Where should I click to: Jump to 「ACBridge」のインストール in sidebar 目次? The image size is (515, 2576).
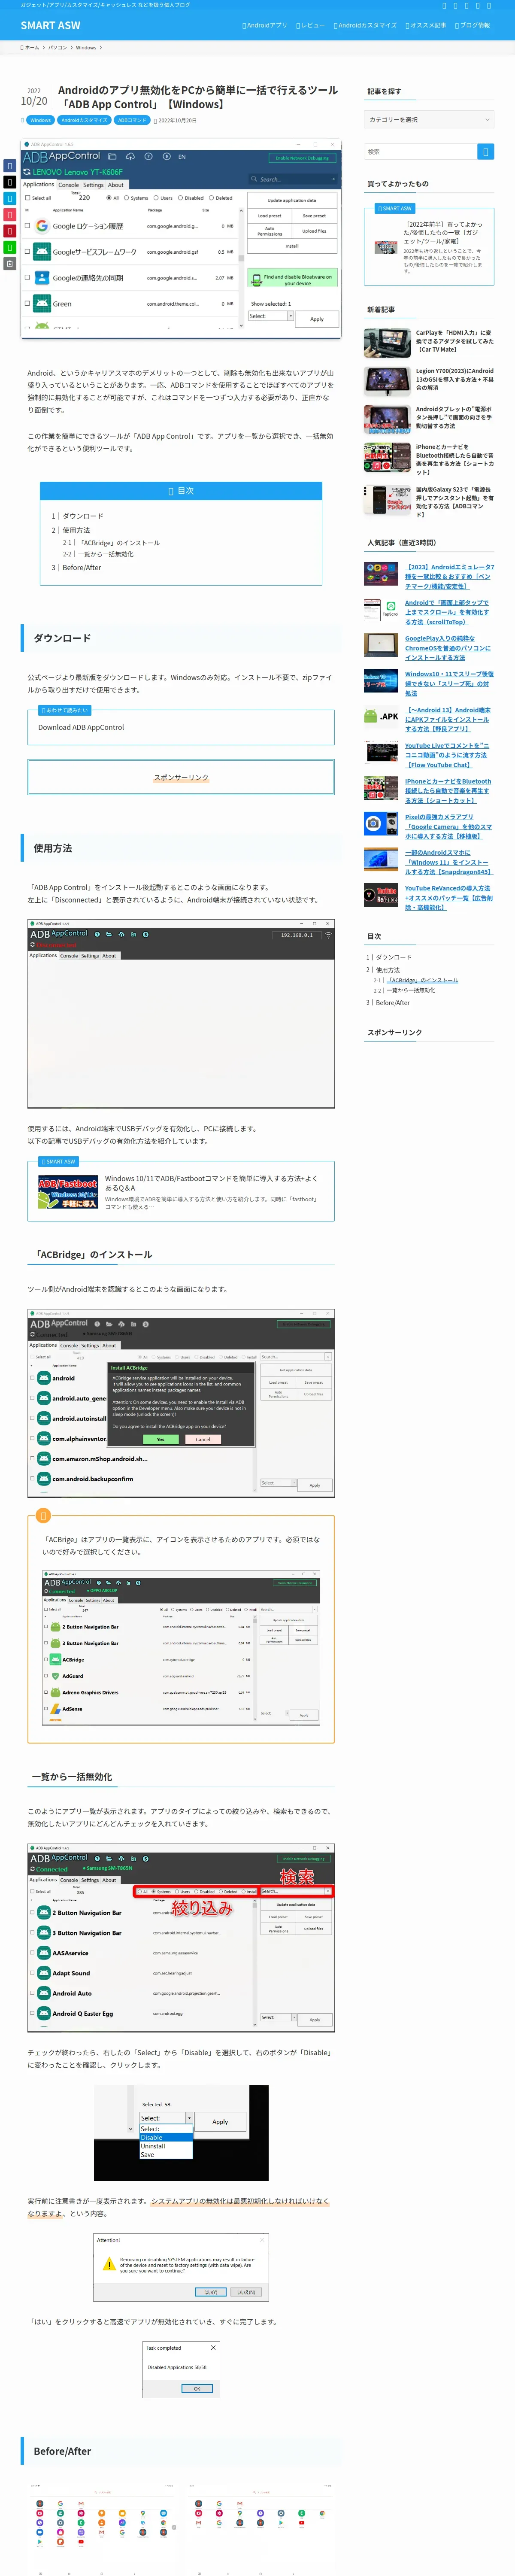[423, 981]
